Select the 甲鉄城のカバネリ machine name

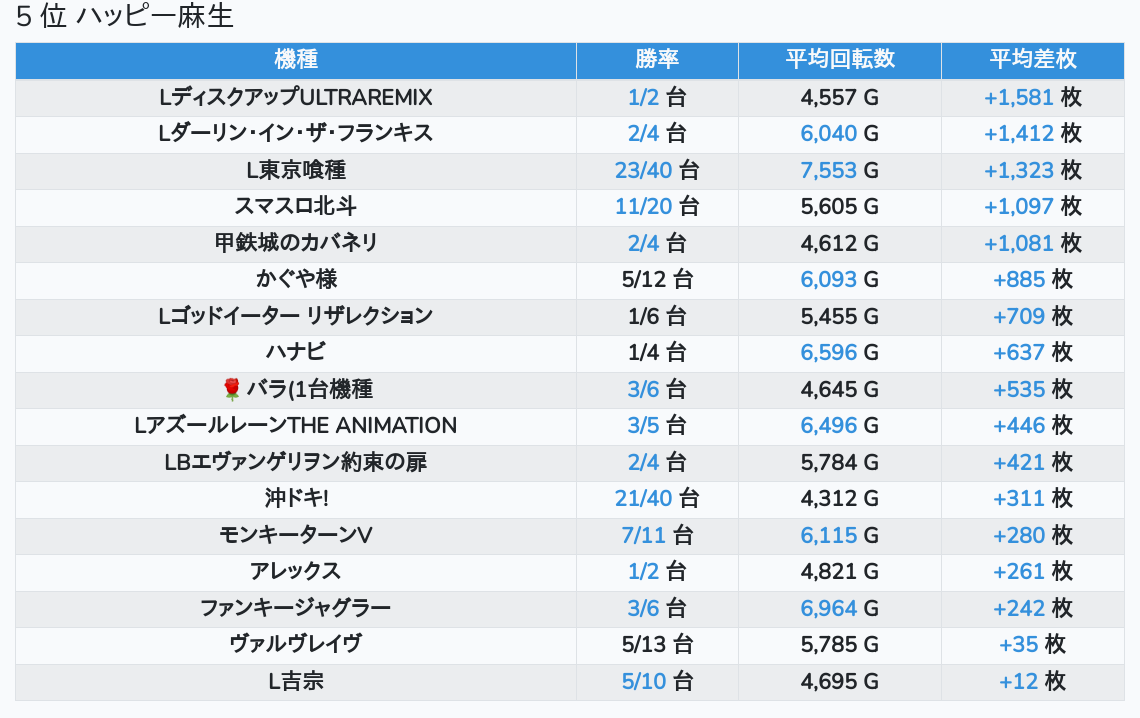coord(296,243)
